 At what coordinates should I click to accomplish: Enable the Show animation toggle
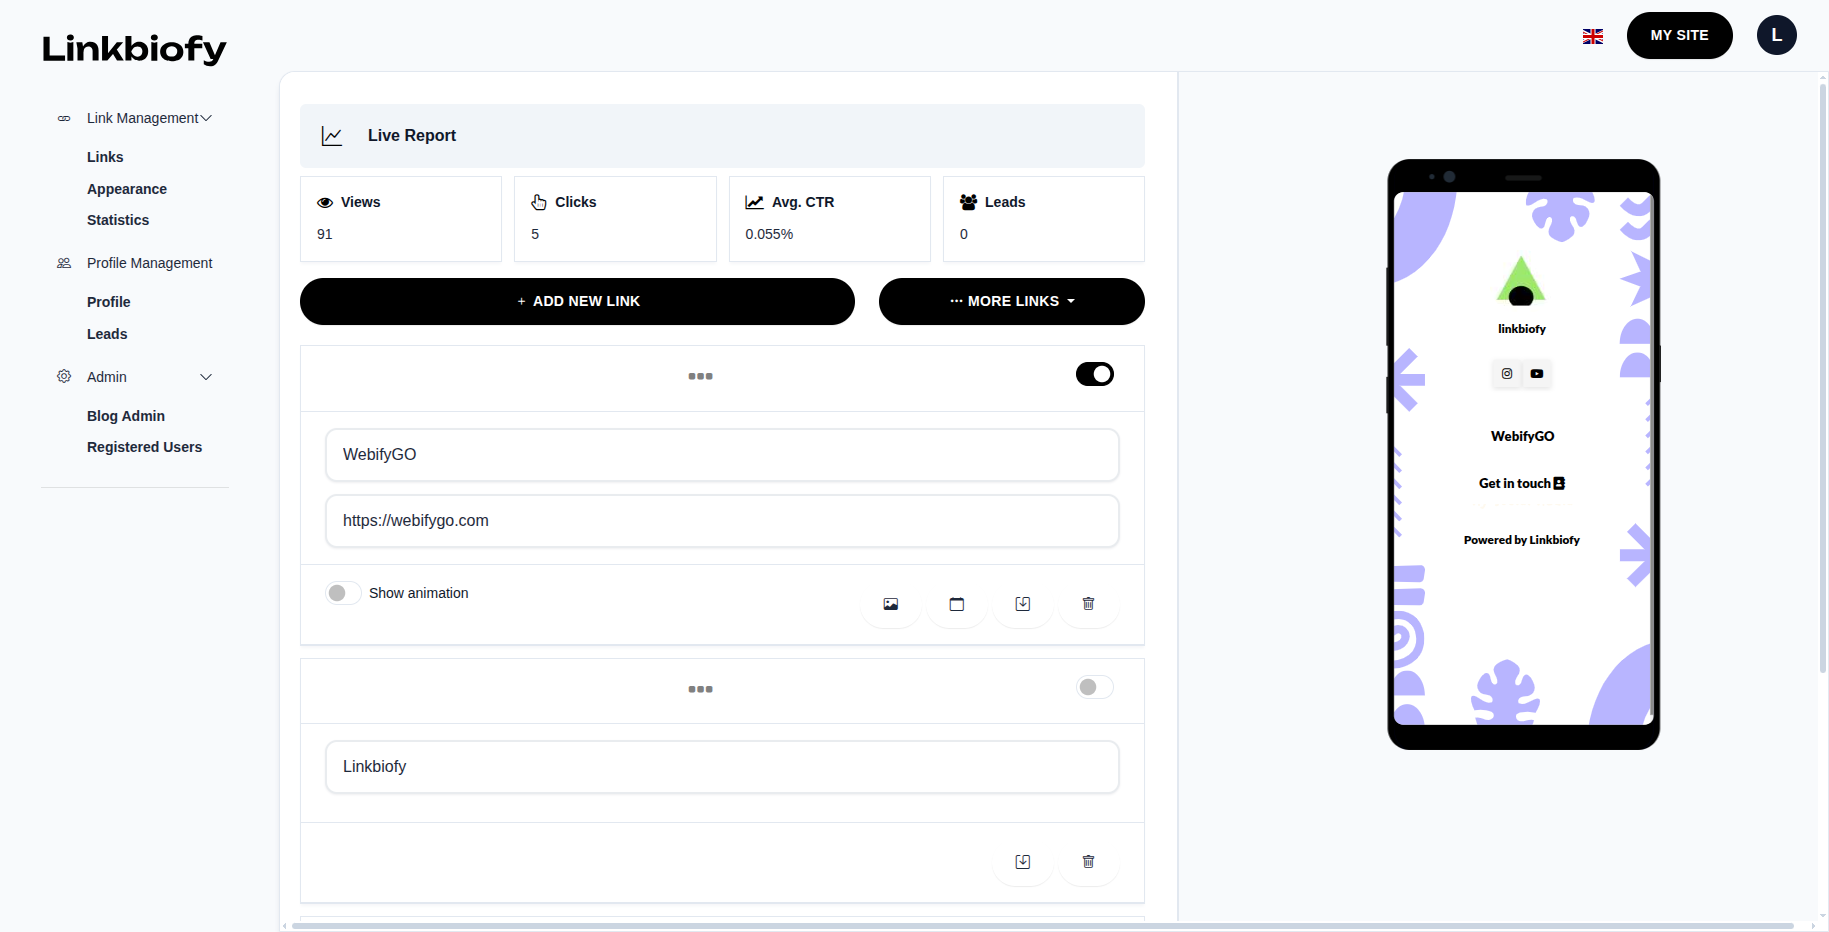coord(343,593)
